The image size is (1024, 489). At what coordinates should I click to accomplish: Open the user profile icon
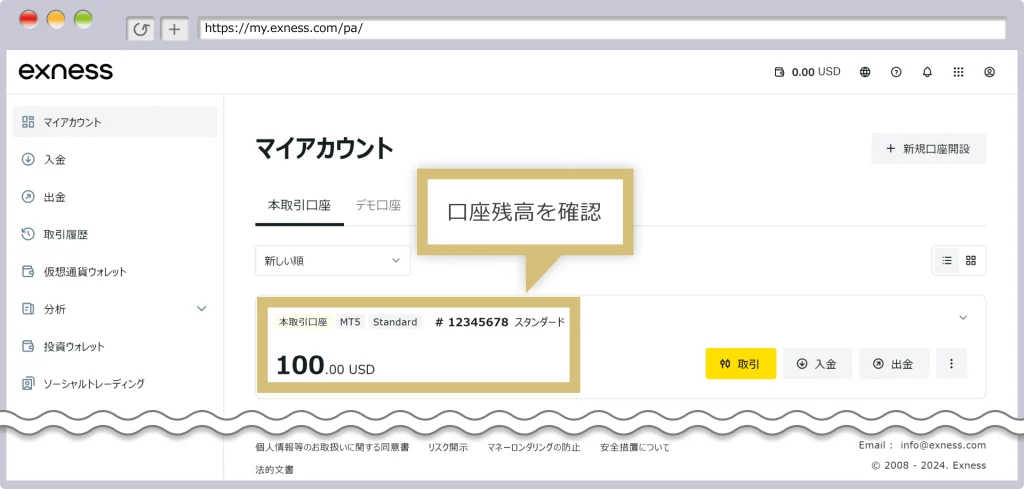tap(989, 72)
